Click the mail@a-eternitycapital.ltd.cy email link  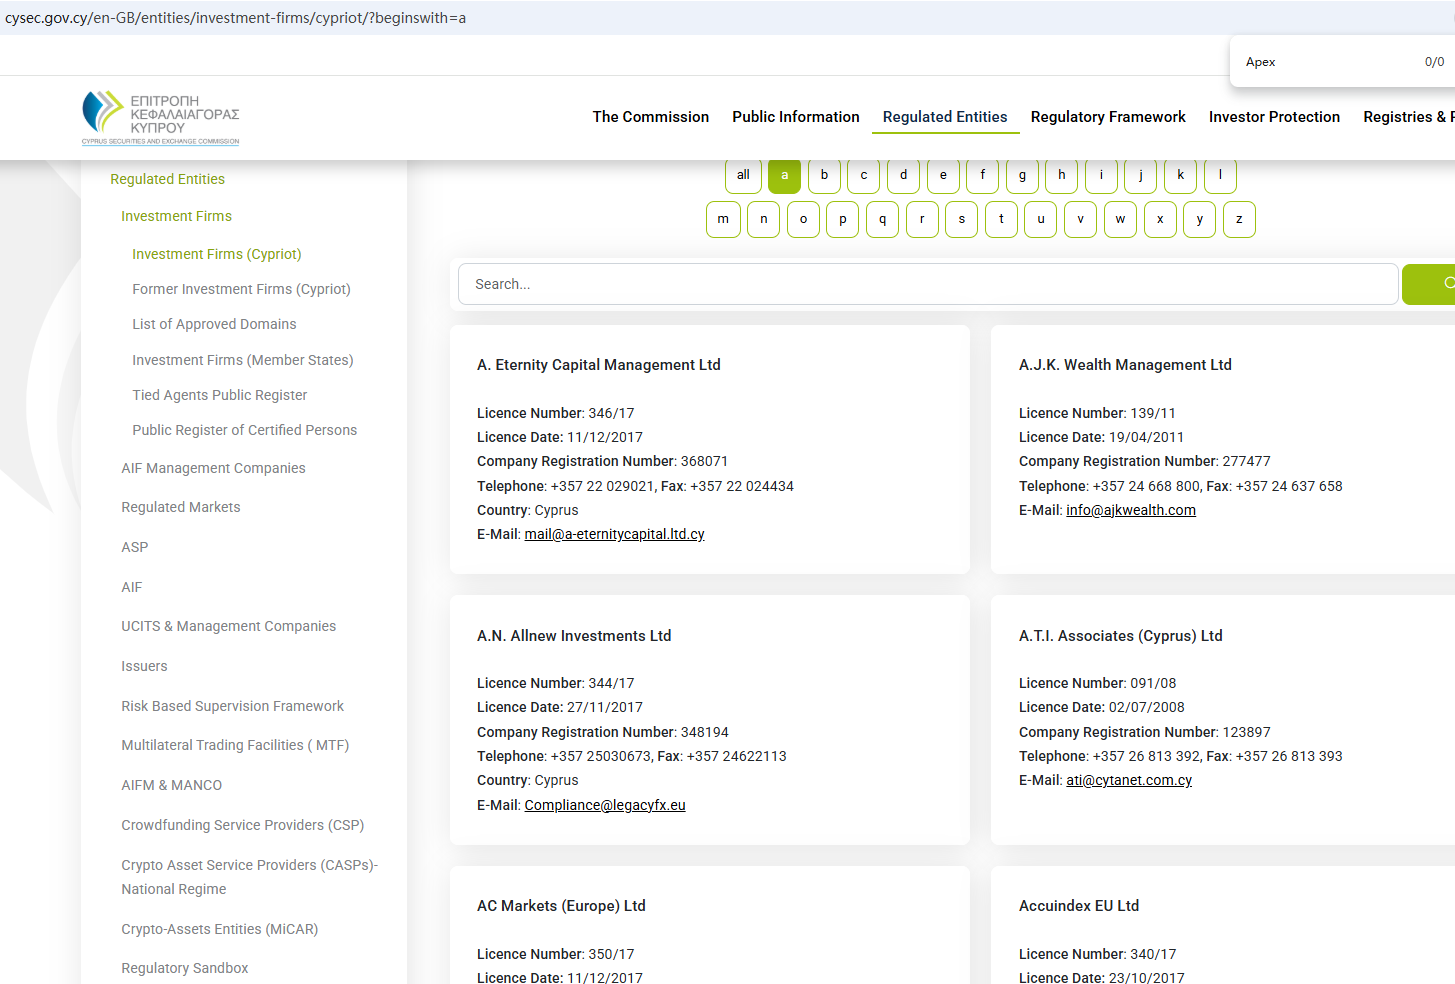tap(614, 534)
